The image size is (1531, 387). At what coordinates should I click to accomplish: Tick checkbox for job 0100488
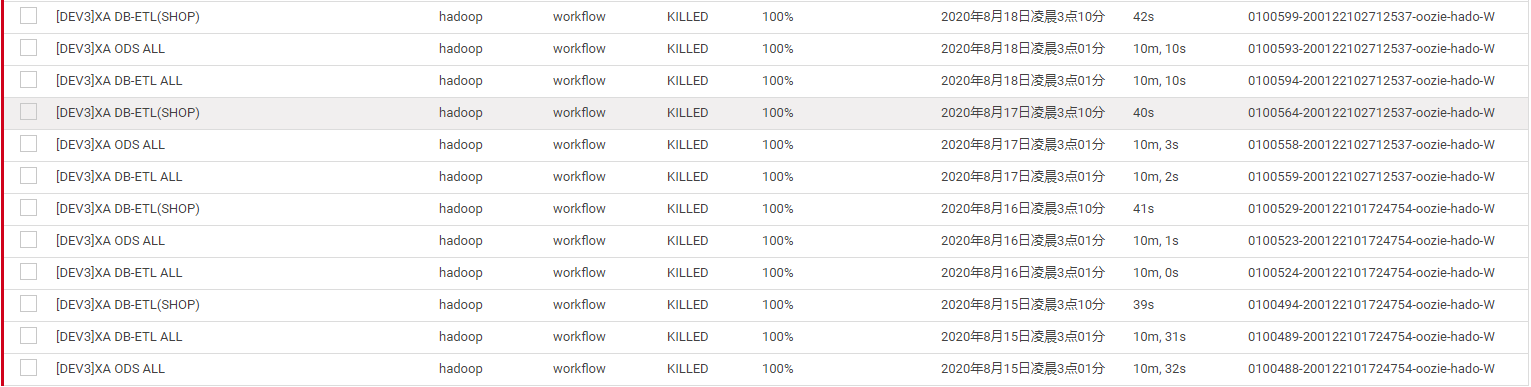click(28, 368)
